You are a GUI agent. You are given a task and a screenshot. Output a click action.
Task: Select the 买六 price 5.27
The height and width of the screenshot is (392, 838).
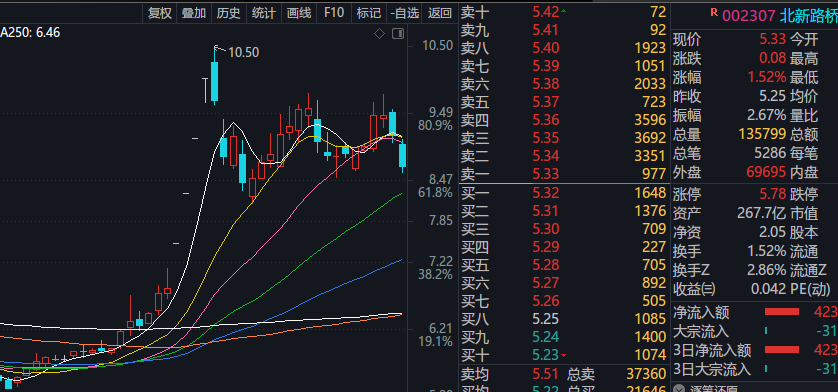[546, 283]
